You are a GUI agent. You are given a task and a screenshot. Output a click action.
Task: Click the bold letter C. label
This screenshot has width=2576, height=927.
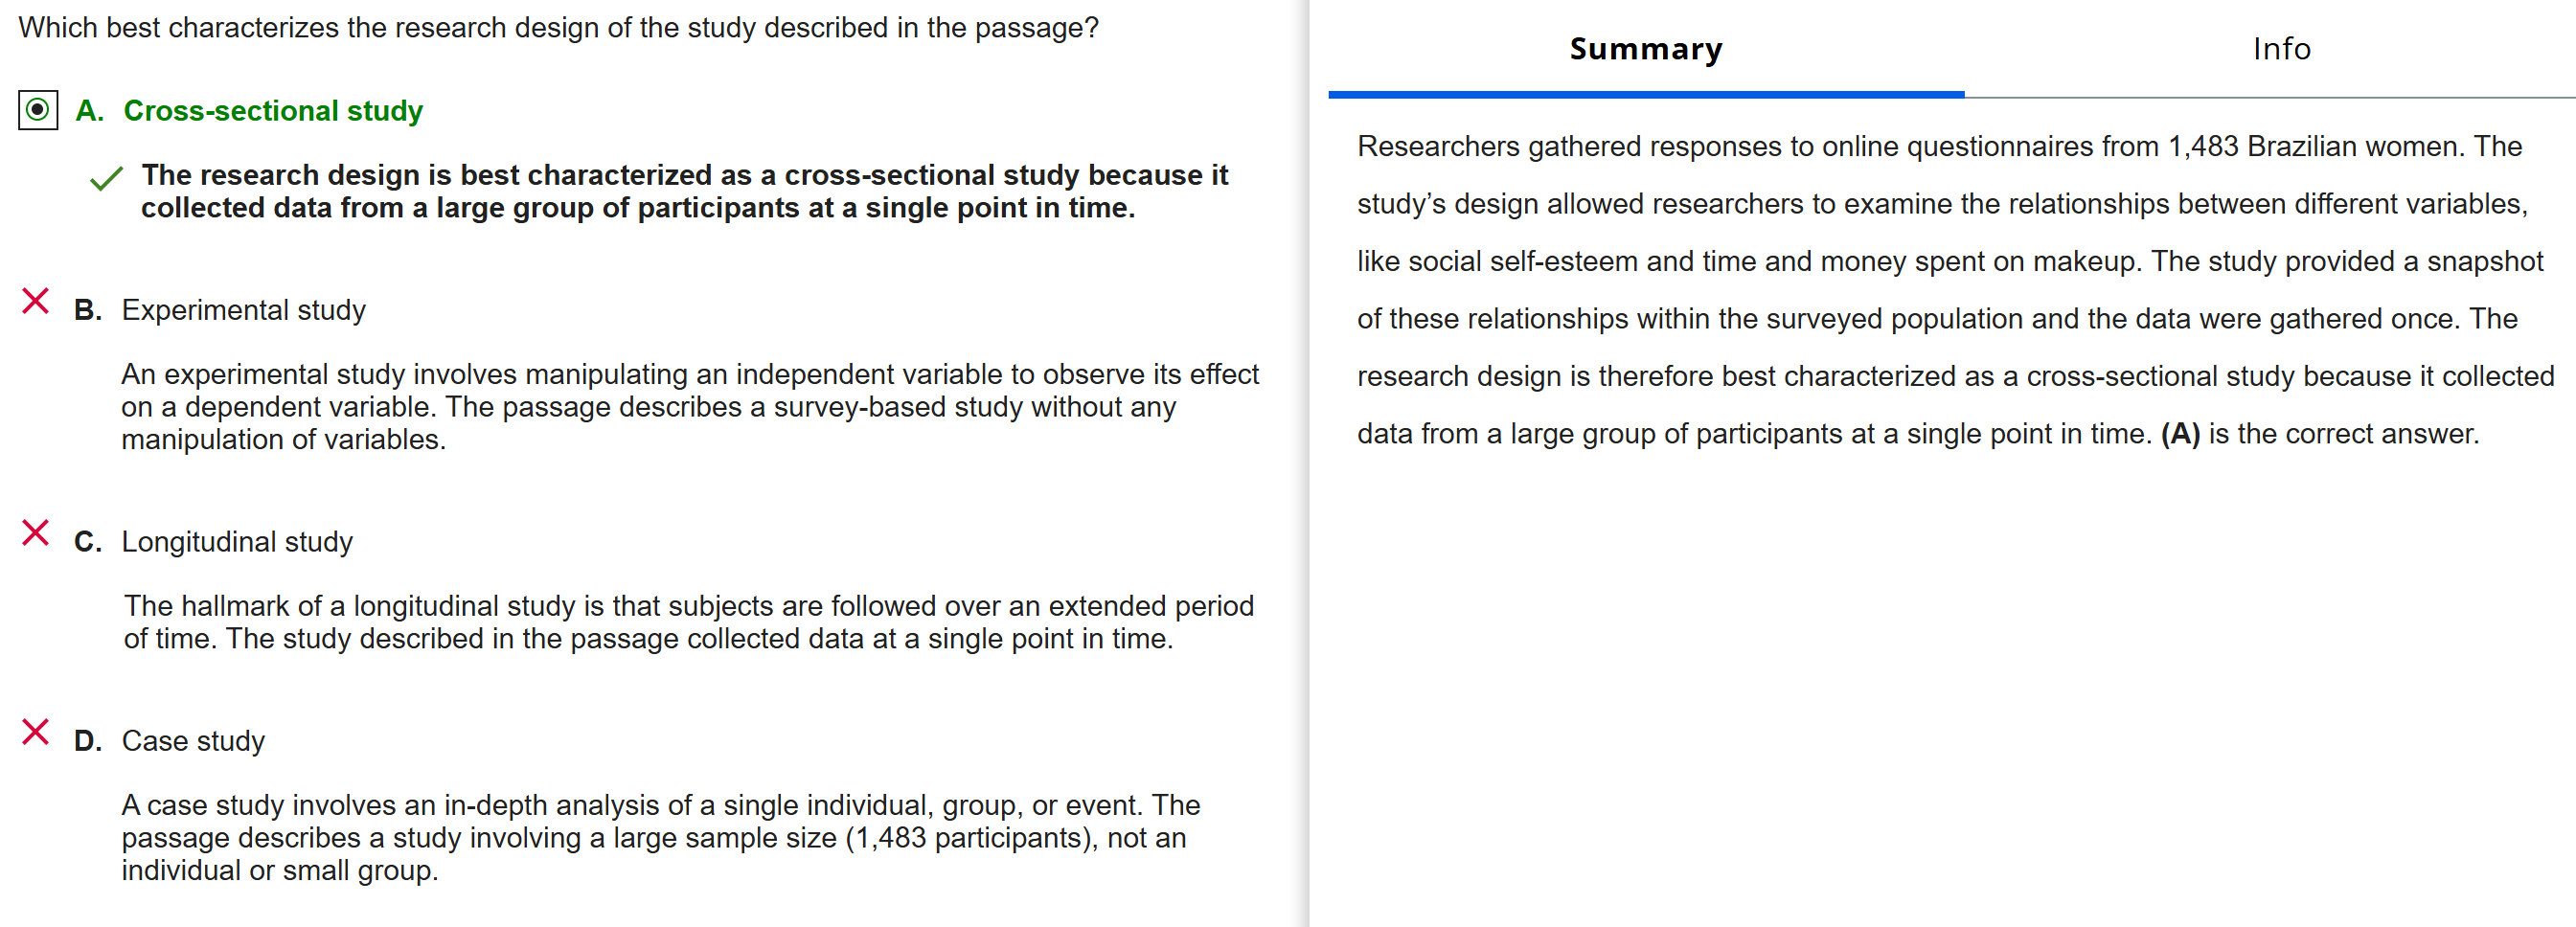coord(88,542)
